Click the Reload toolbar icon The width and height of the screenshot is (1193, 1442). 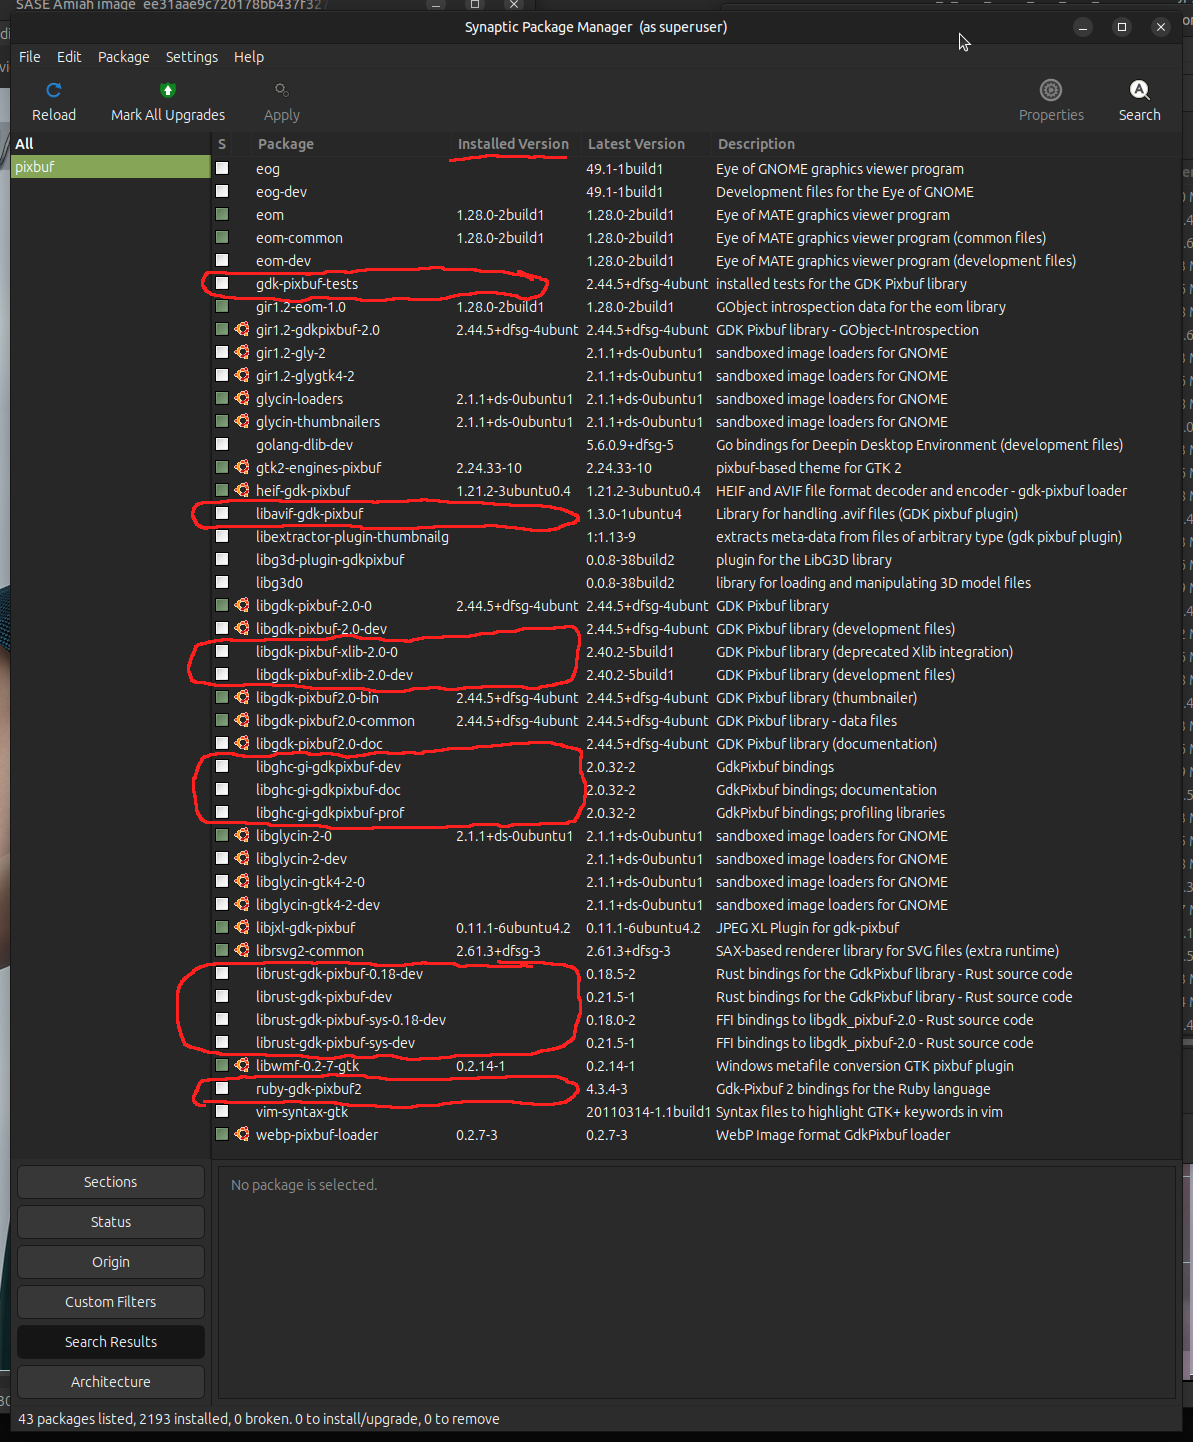point(54,90)
